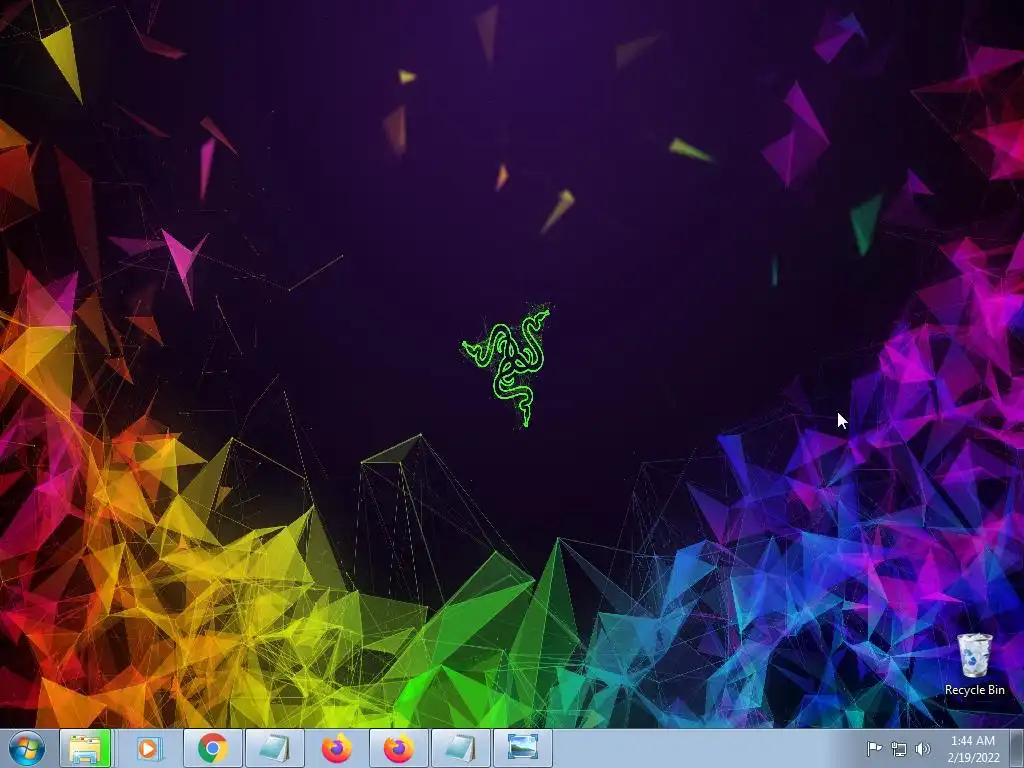Open the clock showing 1:44 AM
This screenshot has height=768, width=1024.
tap(973, 749)
